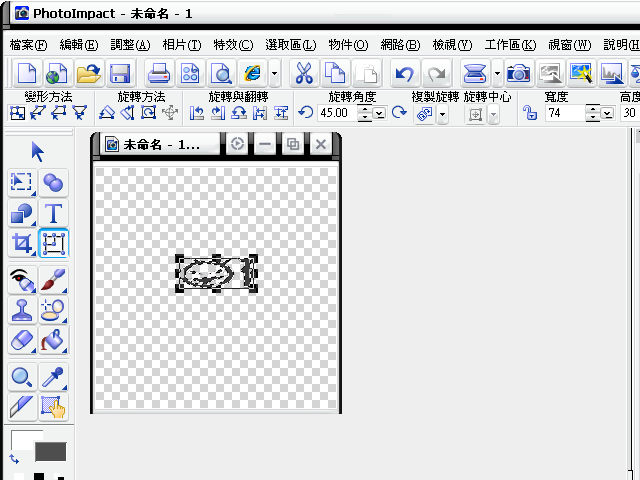Select the Pick (arrow) tool

[37, 152]
